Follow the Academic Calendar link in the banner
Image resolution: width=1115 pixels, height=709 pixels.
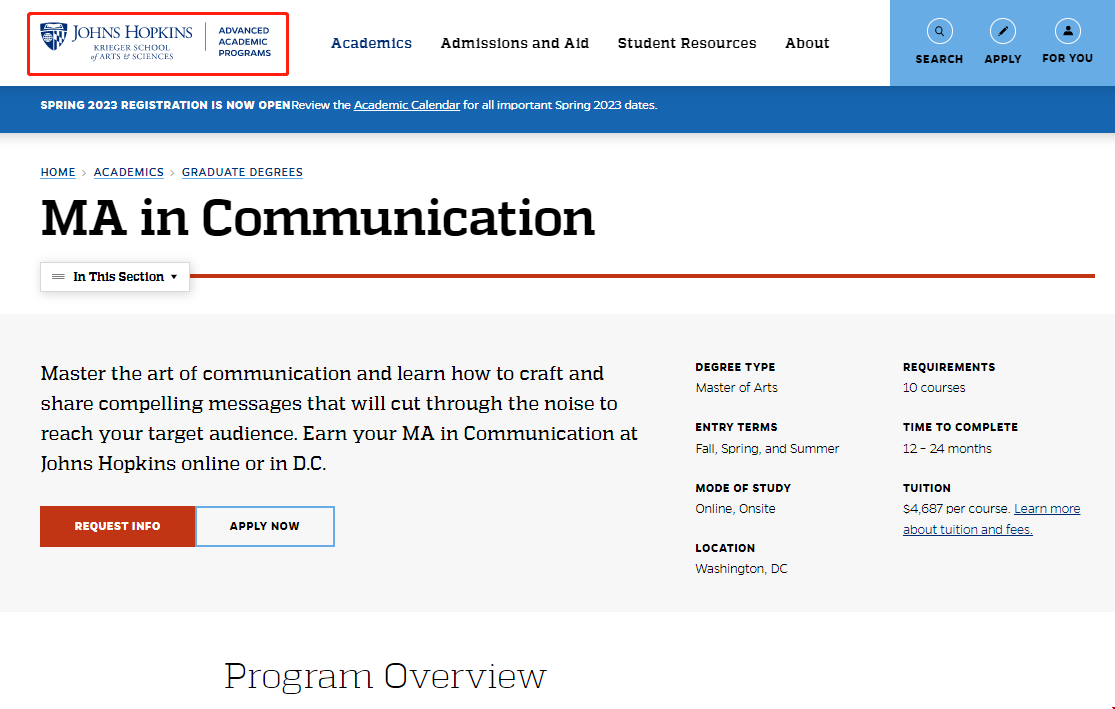[x=406, y=105]
